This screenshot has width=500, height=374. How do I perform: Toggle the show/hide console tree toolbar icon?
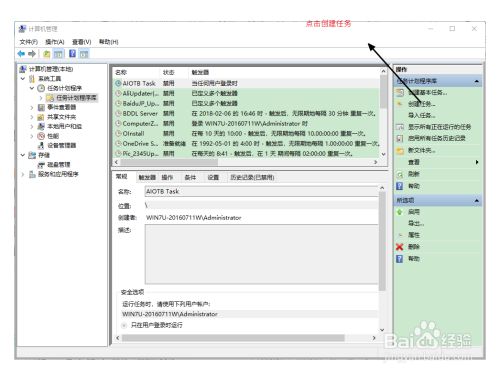(59, 54)
